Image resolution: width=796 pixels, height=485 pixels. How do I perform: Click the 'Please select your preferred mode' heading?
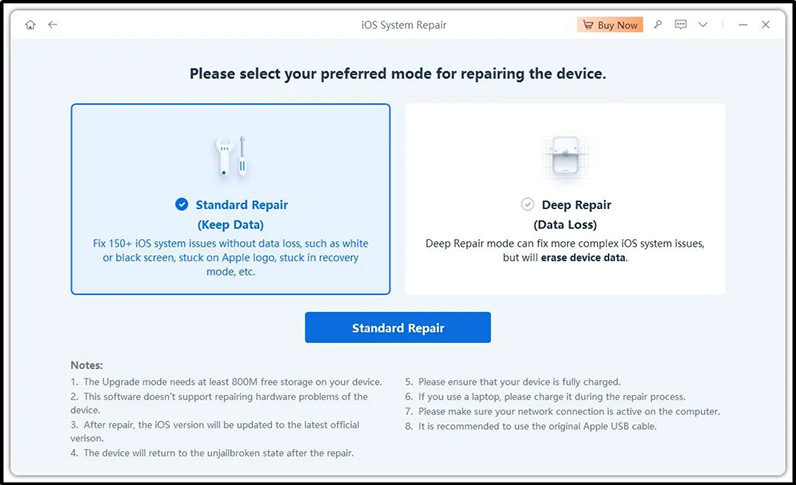click(x=398, y=74)
